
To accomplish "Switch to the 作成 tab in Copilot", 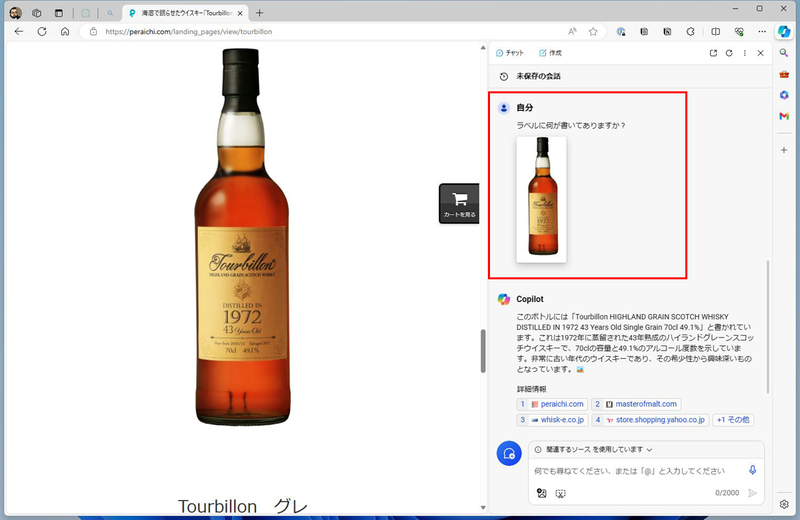I will point(550,53).
